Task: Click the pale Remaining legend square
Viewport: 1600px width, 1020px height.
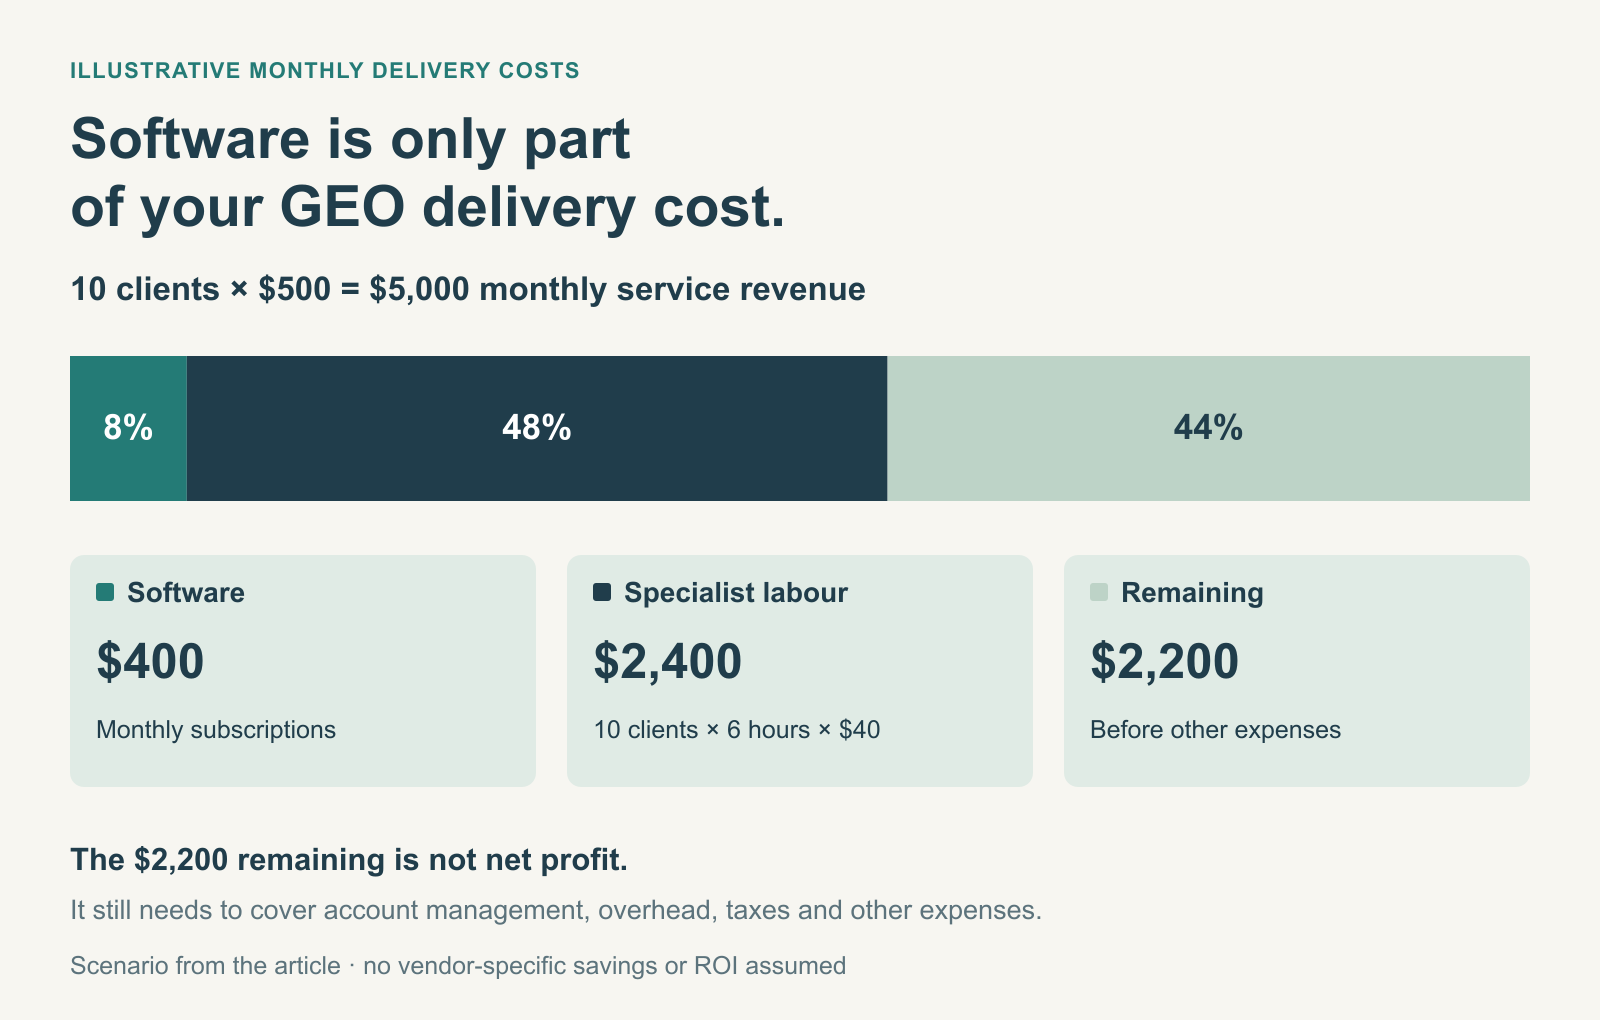Action: (x=1099, y=592)
